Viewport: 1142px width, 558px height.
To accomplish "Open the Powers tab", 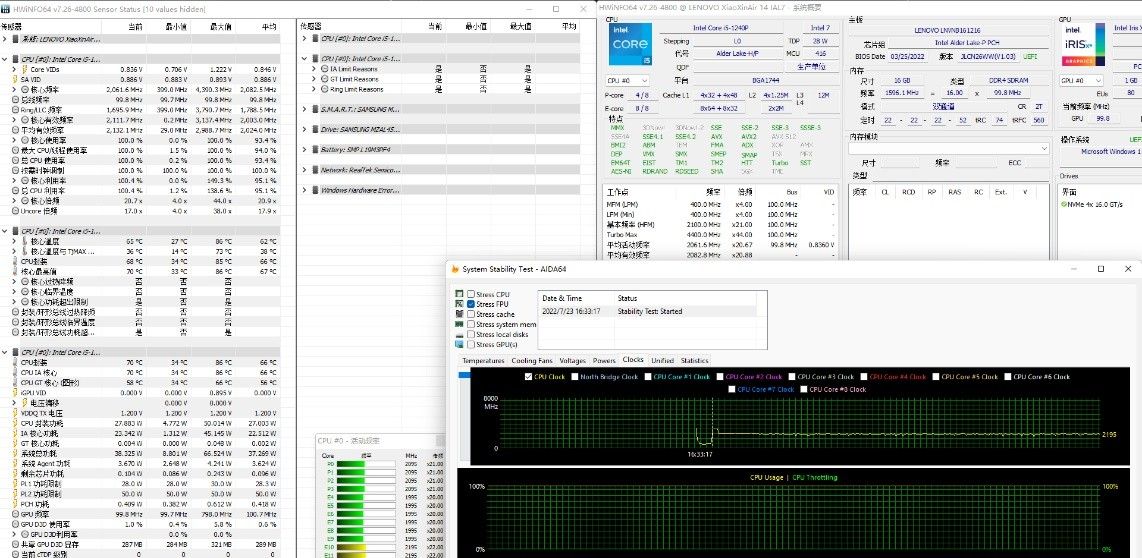I will (x=604, y=361).
